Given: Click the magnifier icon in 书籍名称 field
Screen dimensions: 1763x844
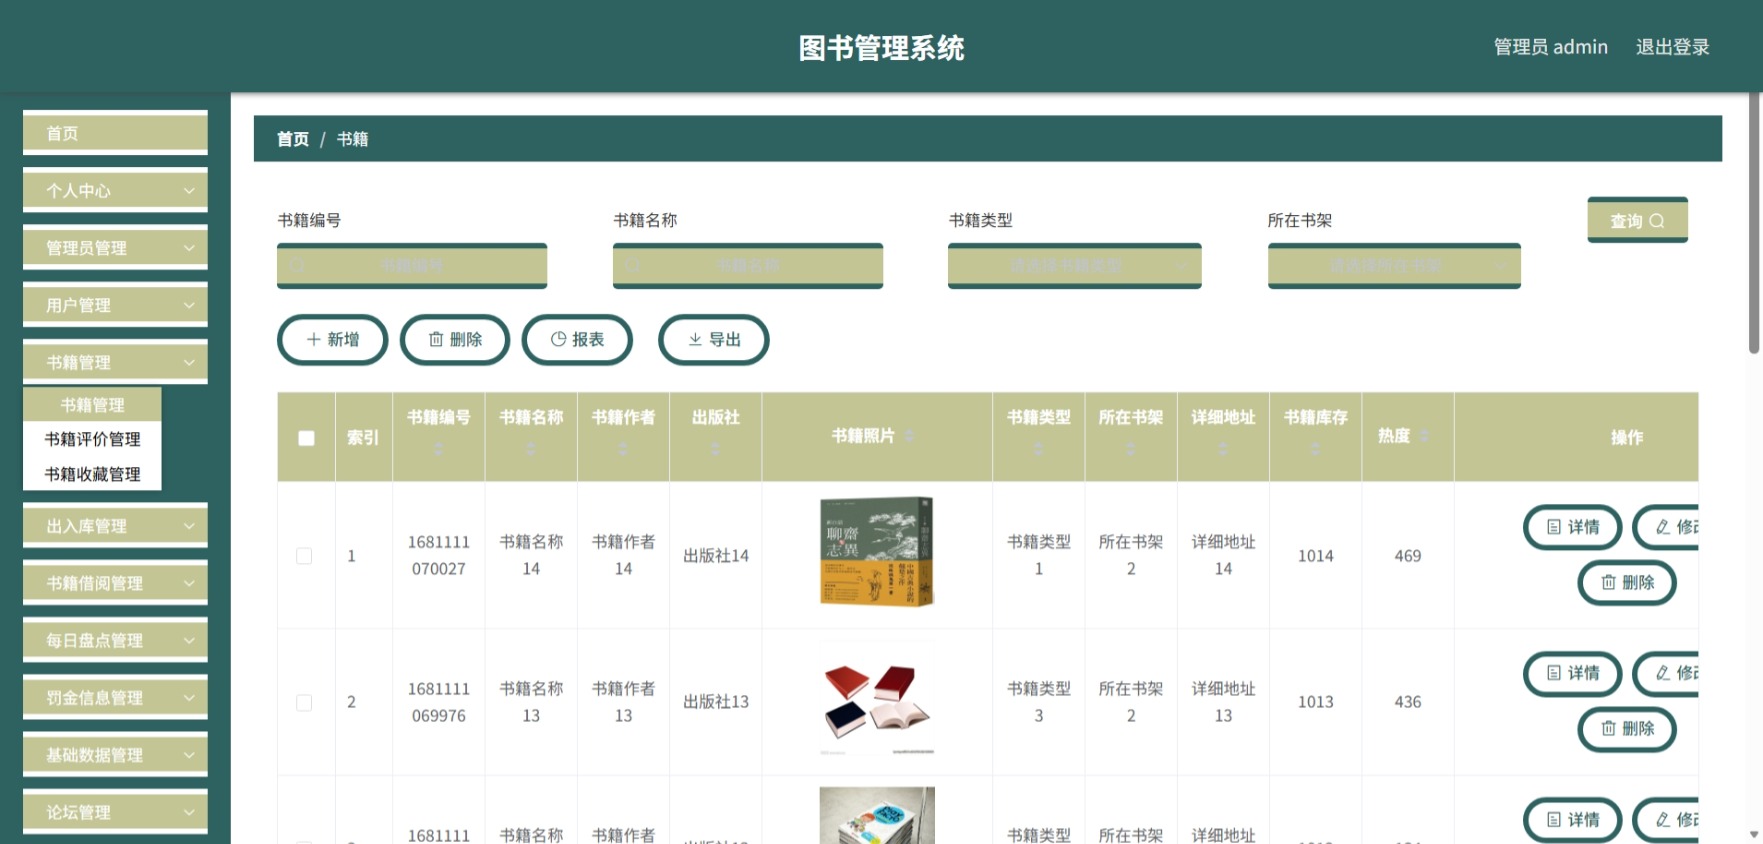Looking at the screenshot, I should click(x=632, y=265).
